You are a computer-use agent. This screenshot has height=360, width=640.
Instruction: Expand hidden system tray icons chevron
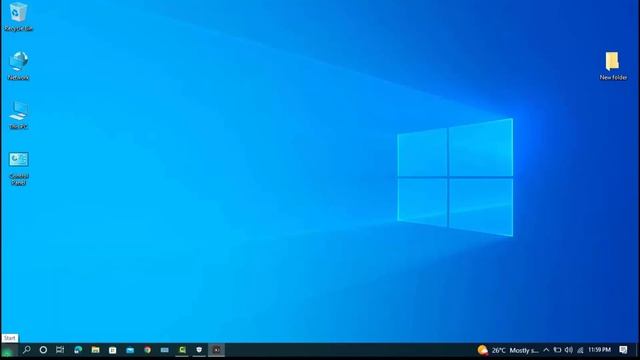[546, 350]
